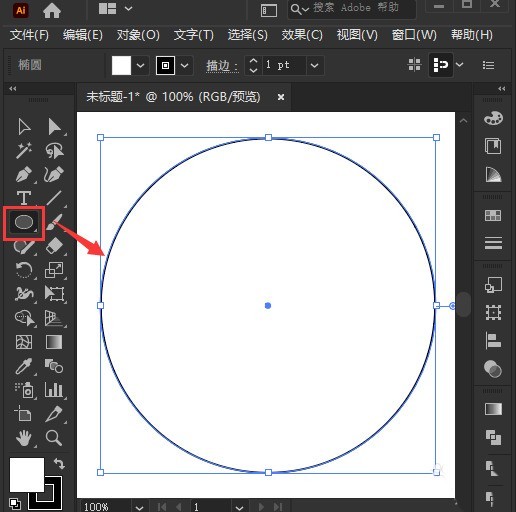Activate the Zoom tool
516x512 pixels.
(54, 437)
